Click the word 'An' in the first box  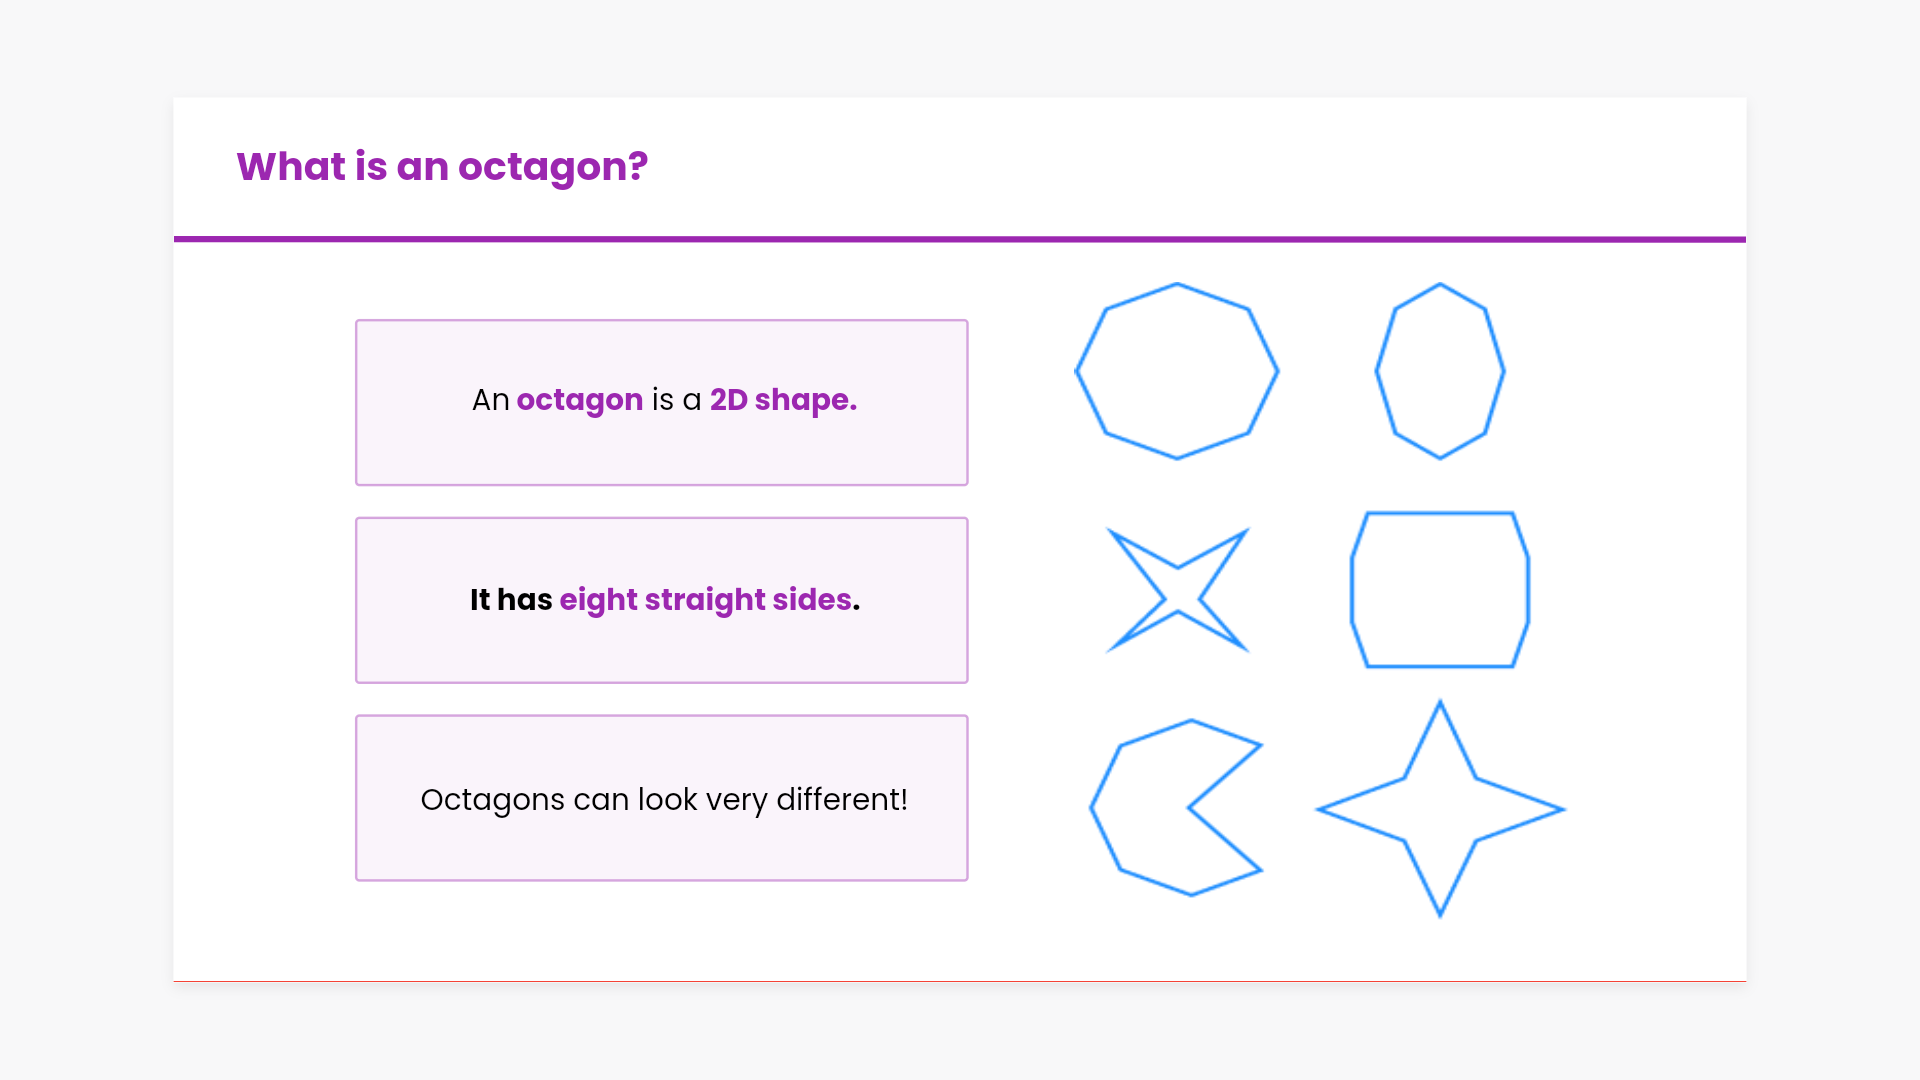490,400
